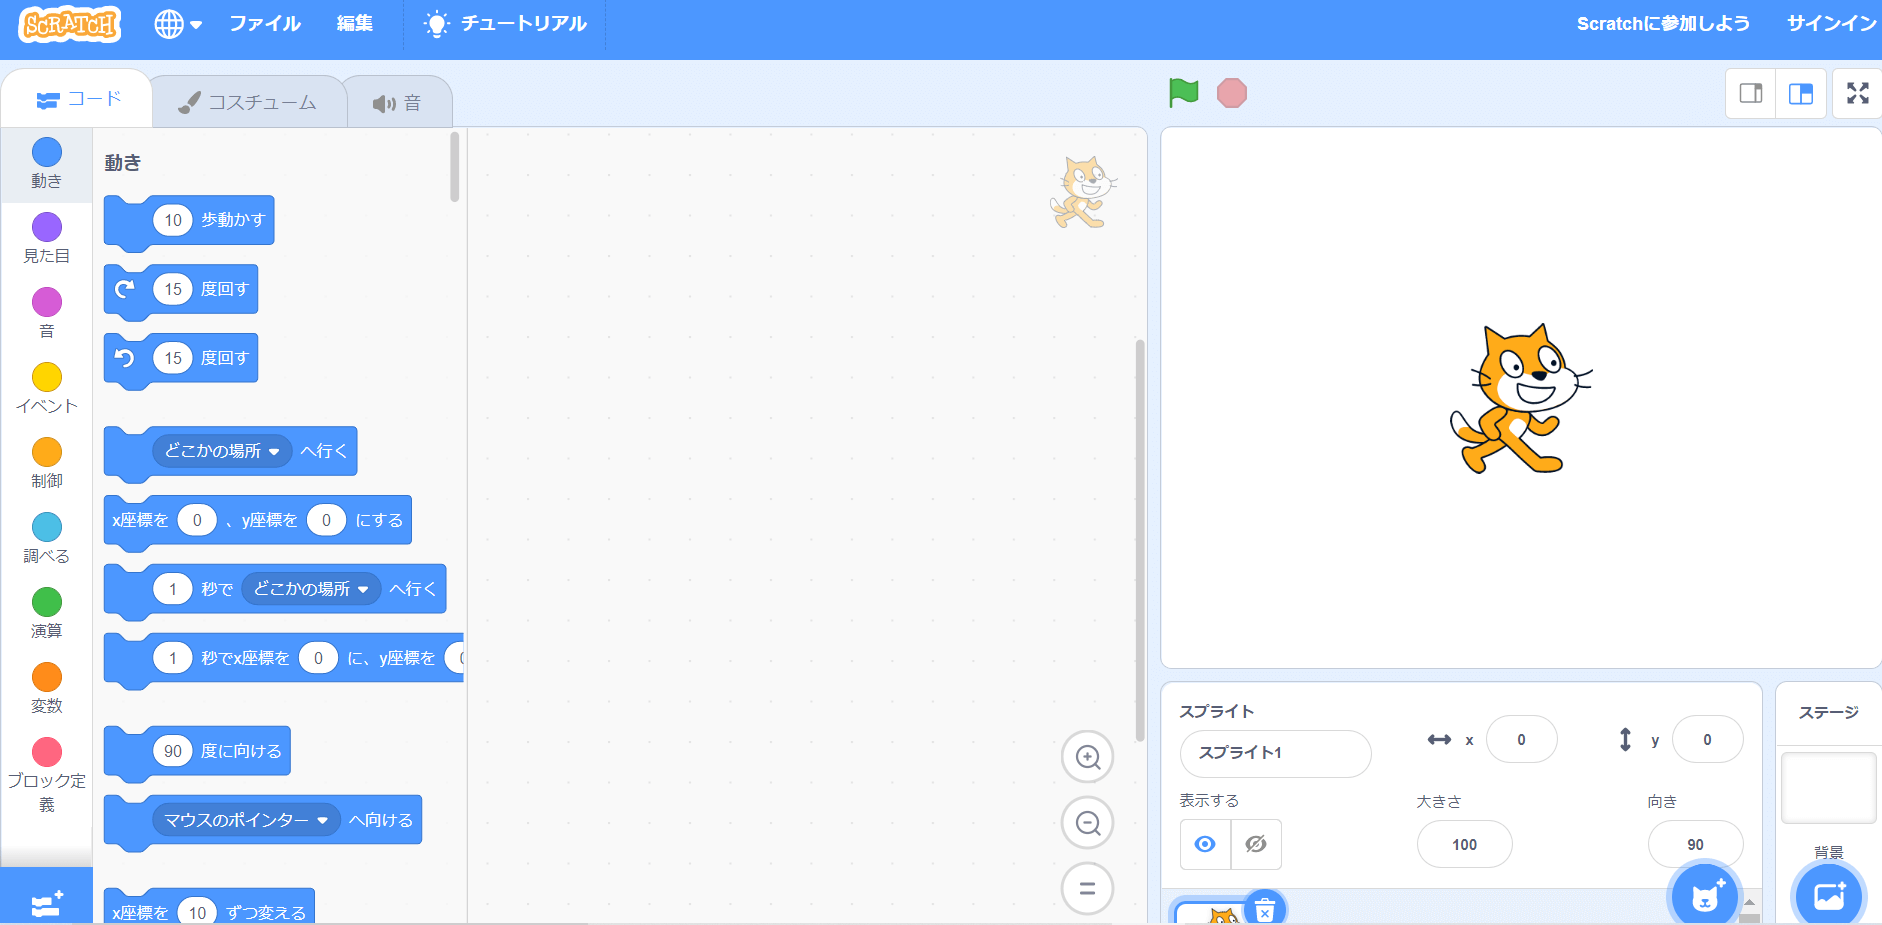Edit the sprite x position field
Viewport: 1882px width, 925px height.
point(1521,740)
